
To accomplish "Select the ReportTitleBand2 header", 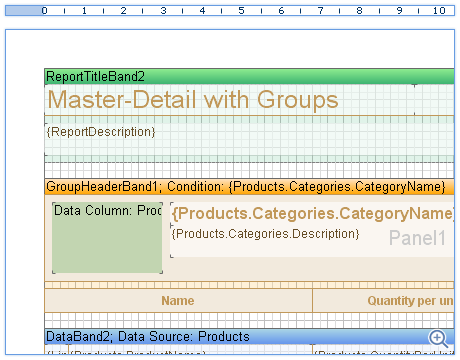I will coord(249,76).
